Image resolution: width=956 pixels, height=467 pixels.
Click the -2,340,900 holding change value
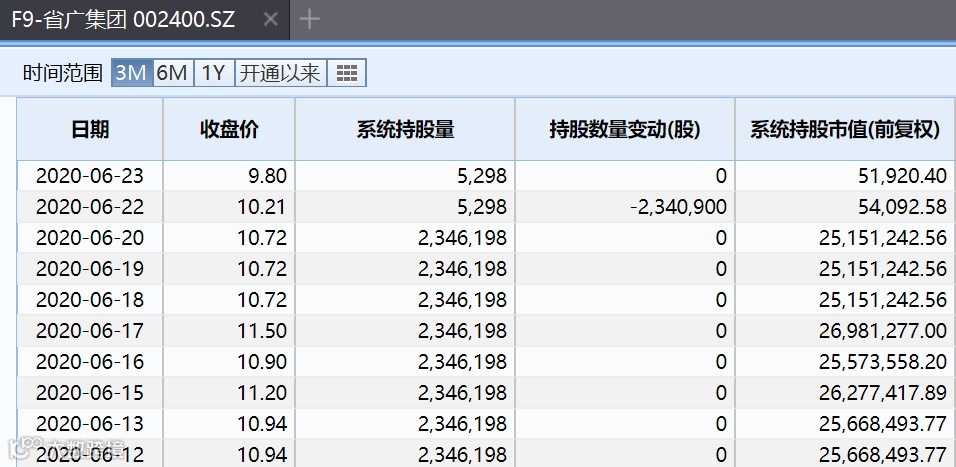click(679, 207)
